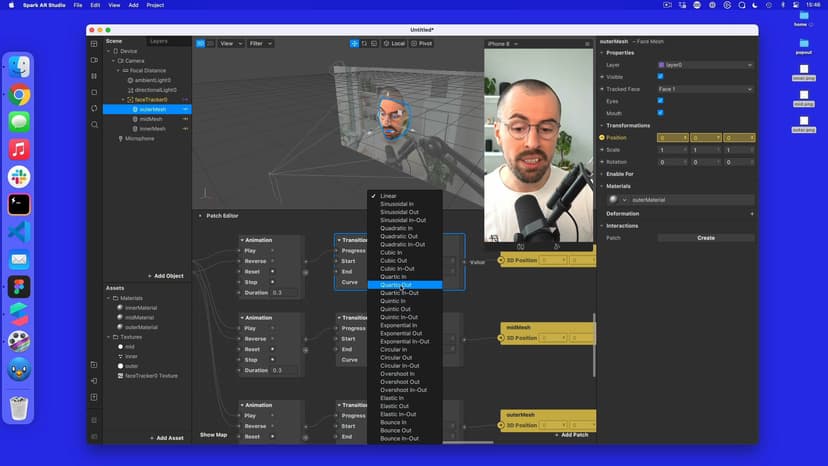Click the Add Patch button

tap(571, 435)
